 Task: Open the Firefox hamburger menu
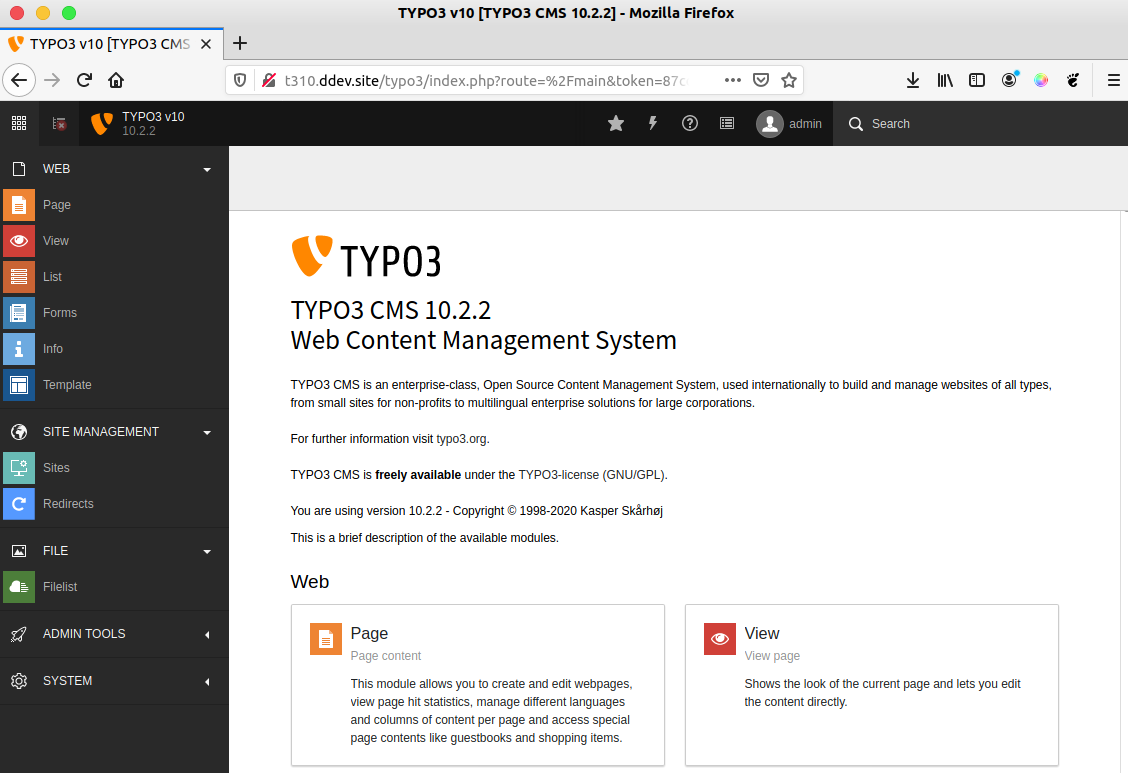coord(1114,80)
